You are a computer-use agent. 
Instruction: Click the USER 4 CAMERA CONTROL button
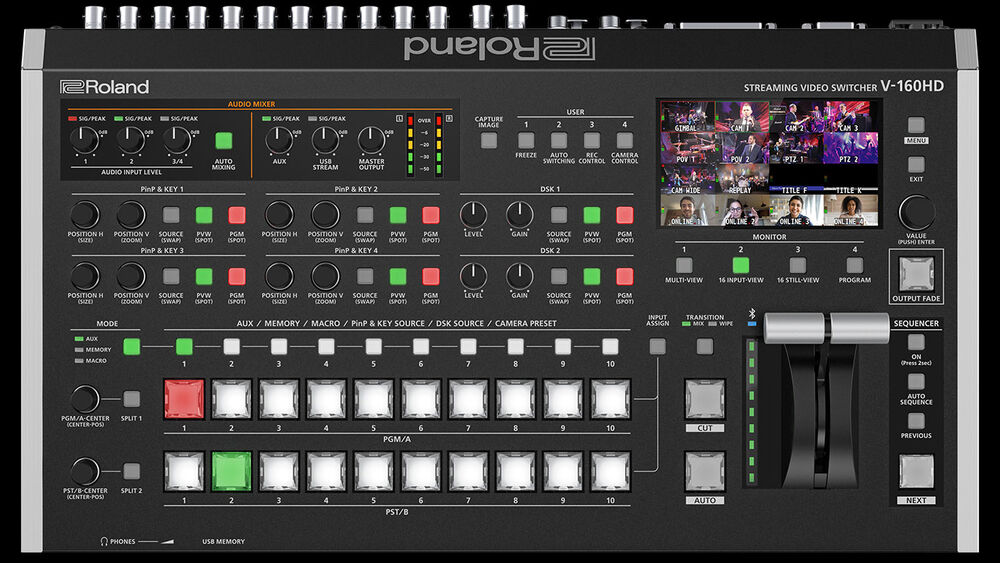[x=625, y=140]
